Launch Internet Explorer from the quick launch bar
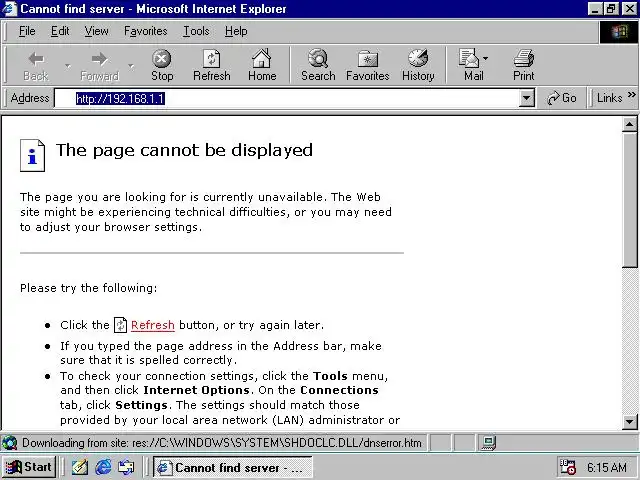This screenshot has height=480, width=640. tap(103, 467)
